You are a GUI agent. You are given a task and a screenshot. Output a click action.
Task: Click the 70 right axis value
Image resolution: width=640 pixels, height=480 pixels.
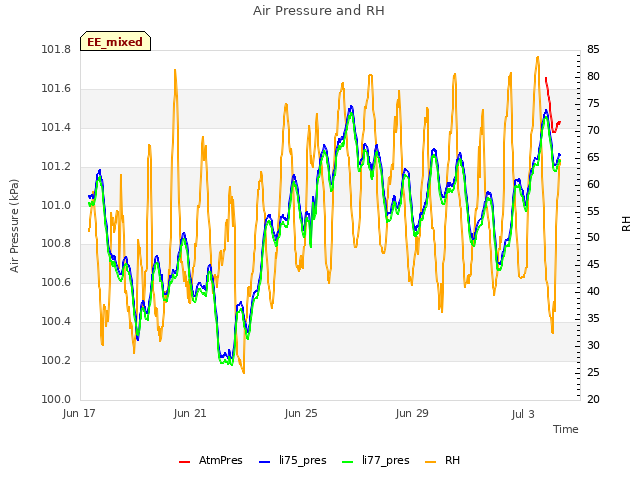[x=593, y=131]
